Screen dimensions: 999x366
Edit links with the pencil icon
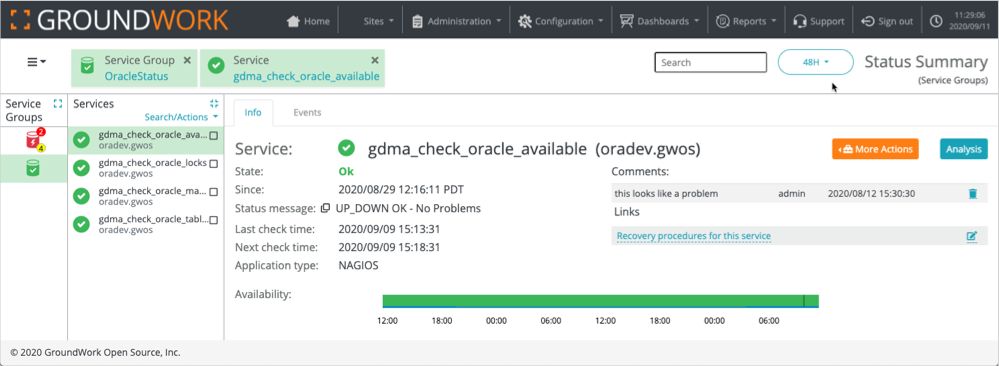tap(972, 237)
